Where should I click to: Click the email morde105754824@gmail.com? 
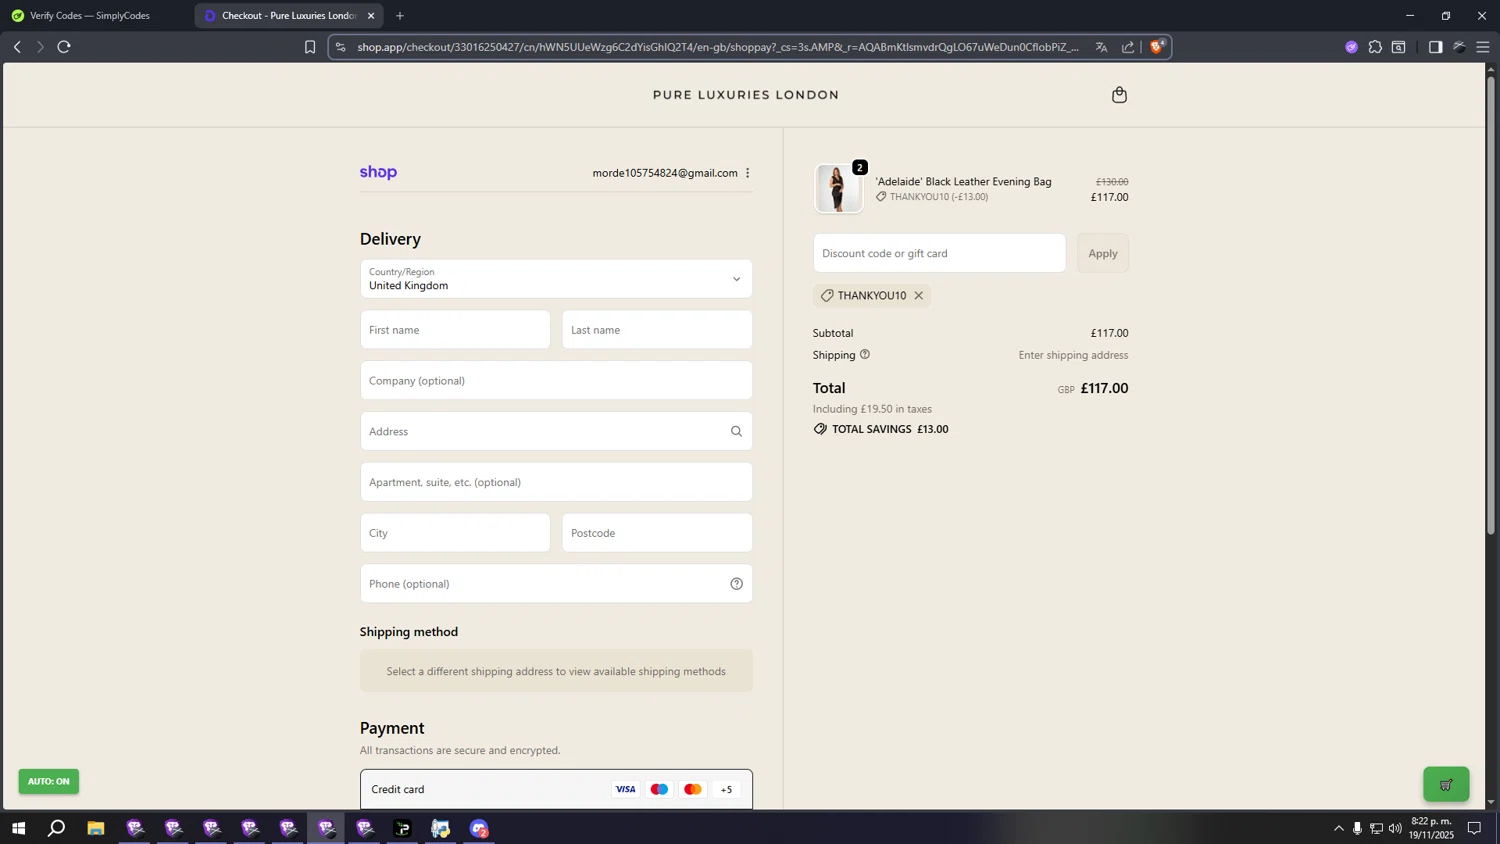665,173
